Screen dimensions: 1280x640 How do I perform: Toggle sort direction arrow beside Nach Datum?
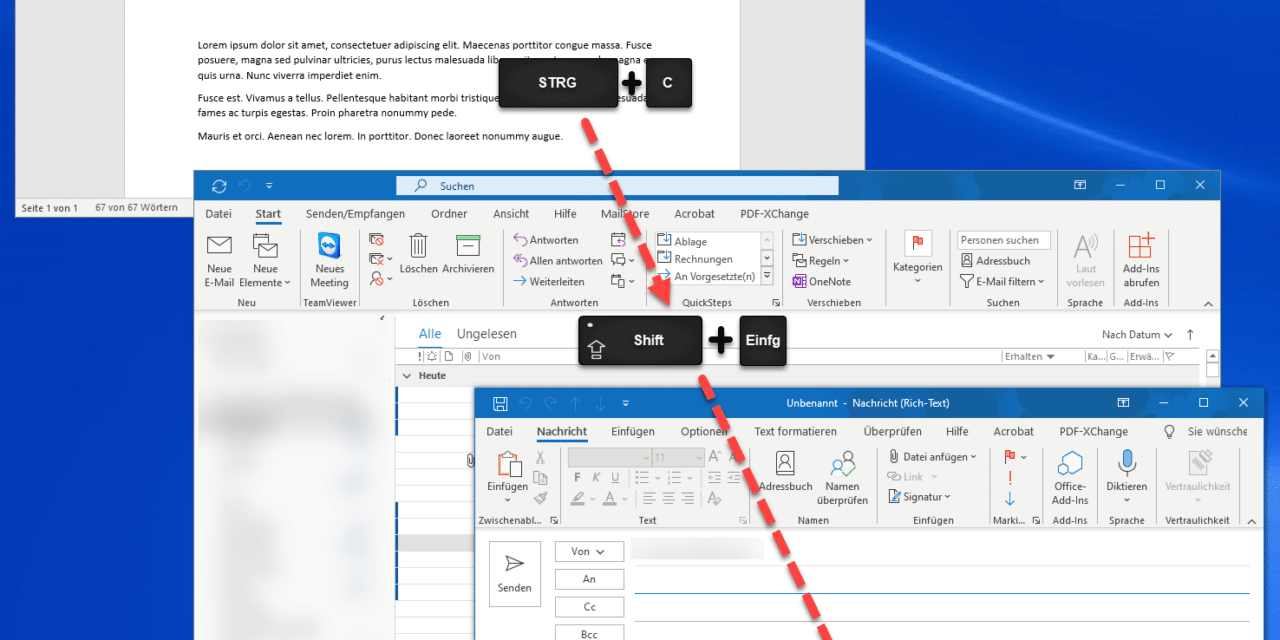(x=1190, y=335)
